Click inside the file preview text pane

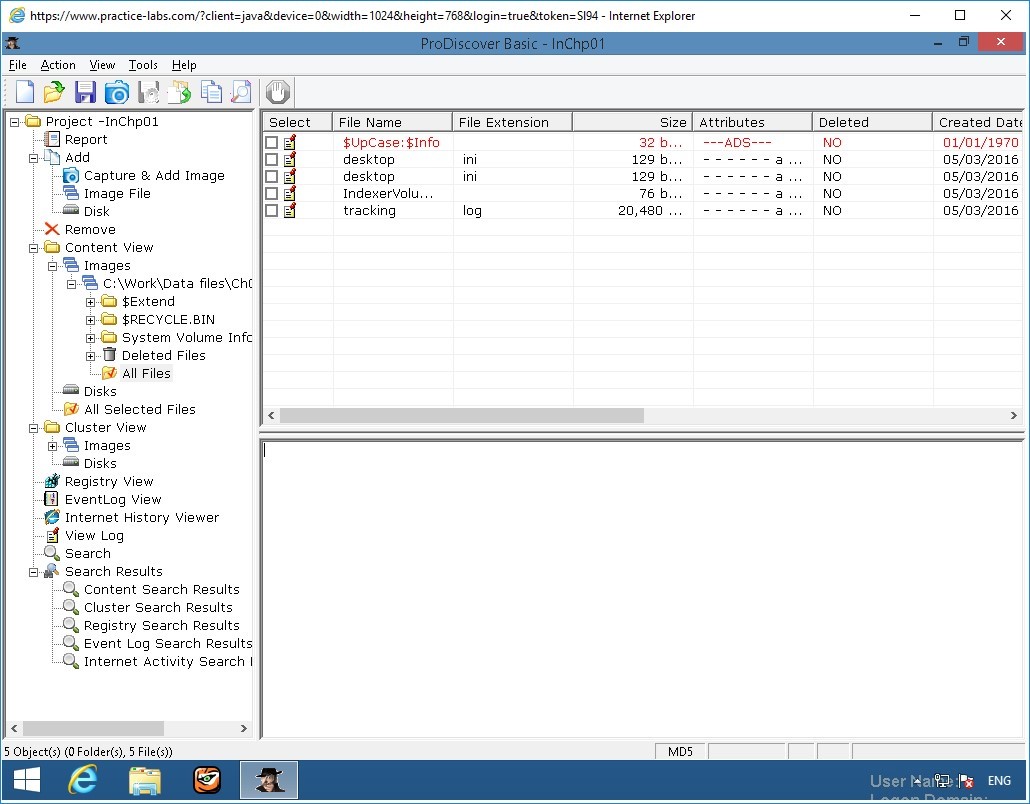(x=642, y=588)
